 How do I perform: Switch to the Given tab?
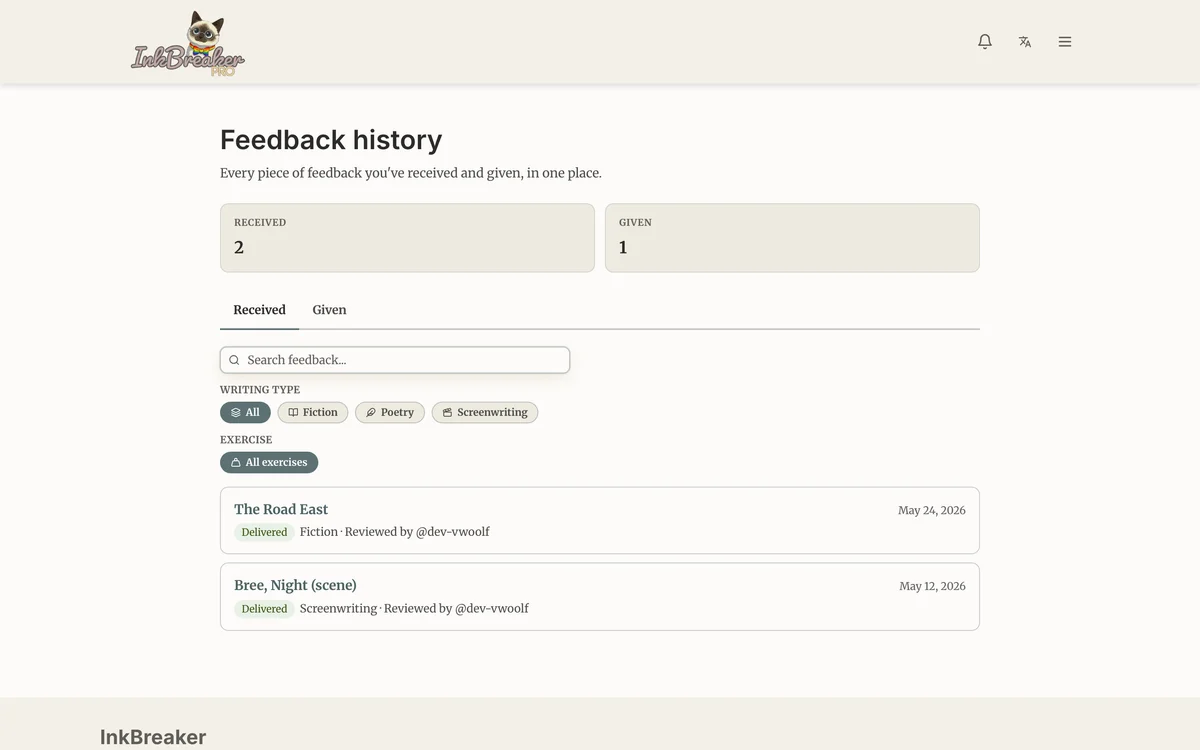(329, 310)
